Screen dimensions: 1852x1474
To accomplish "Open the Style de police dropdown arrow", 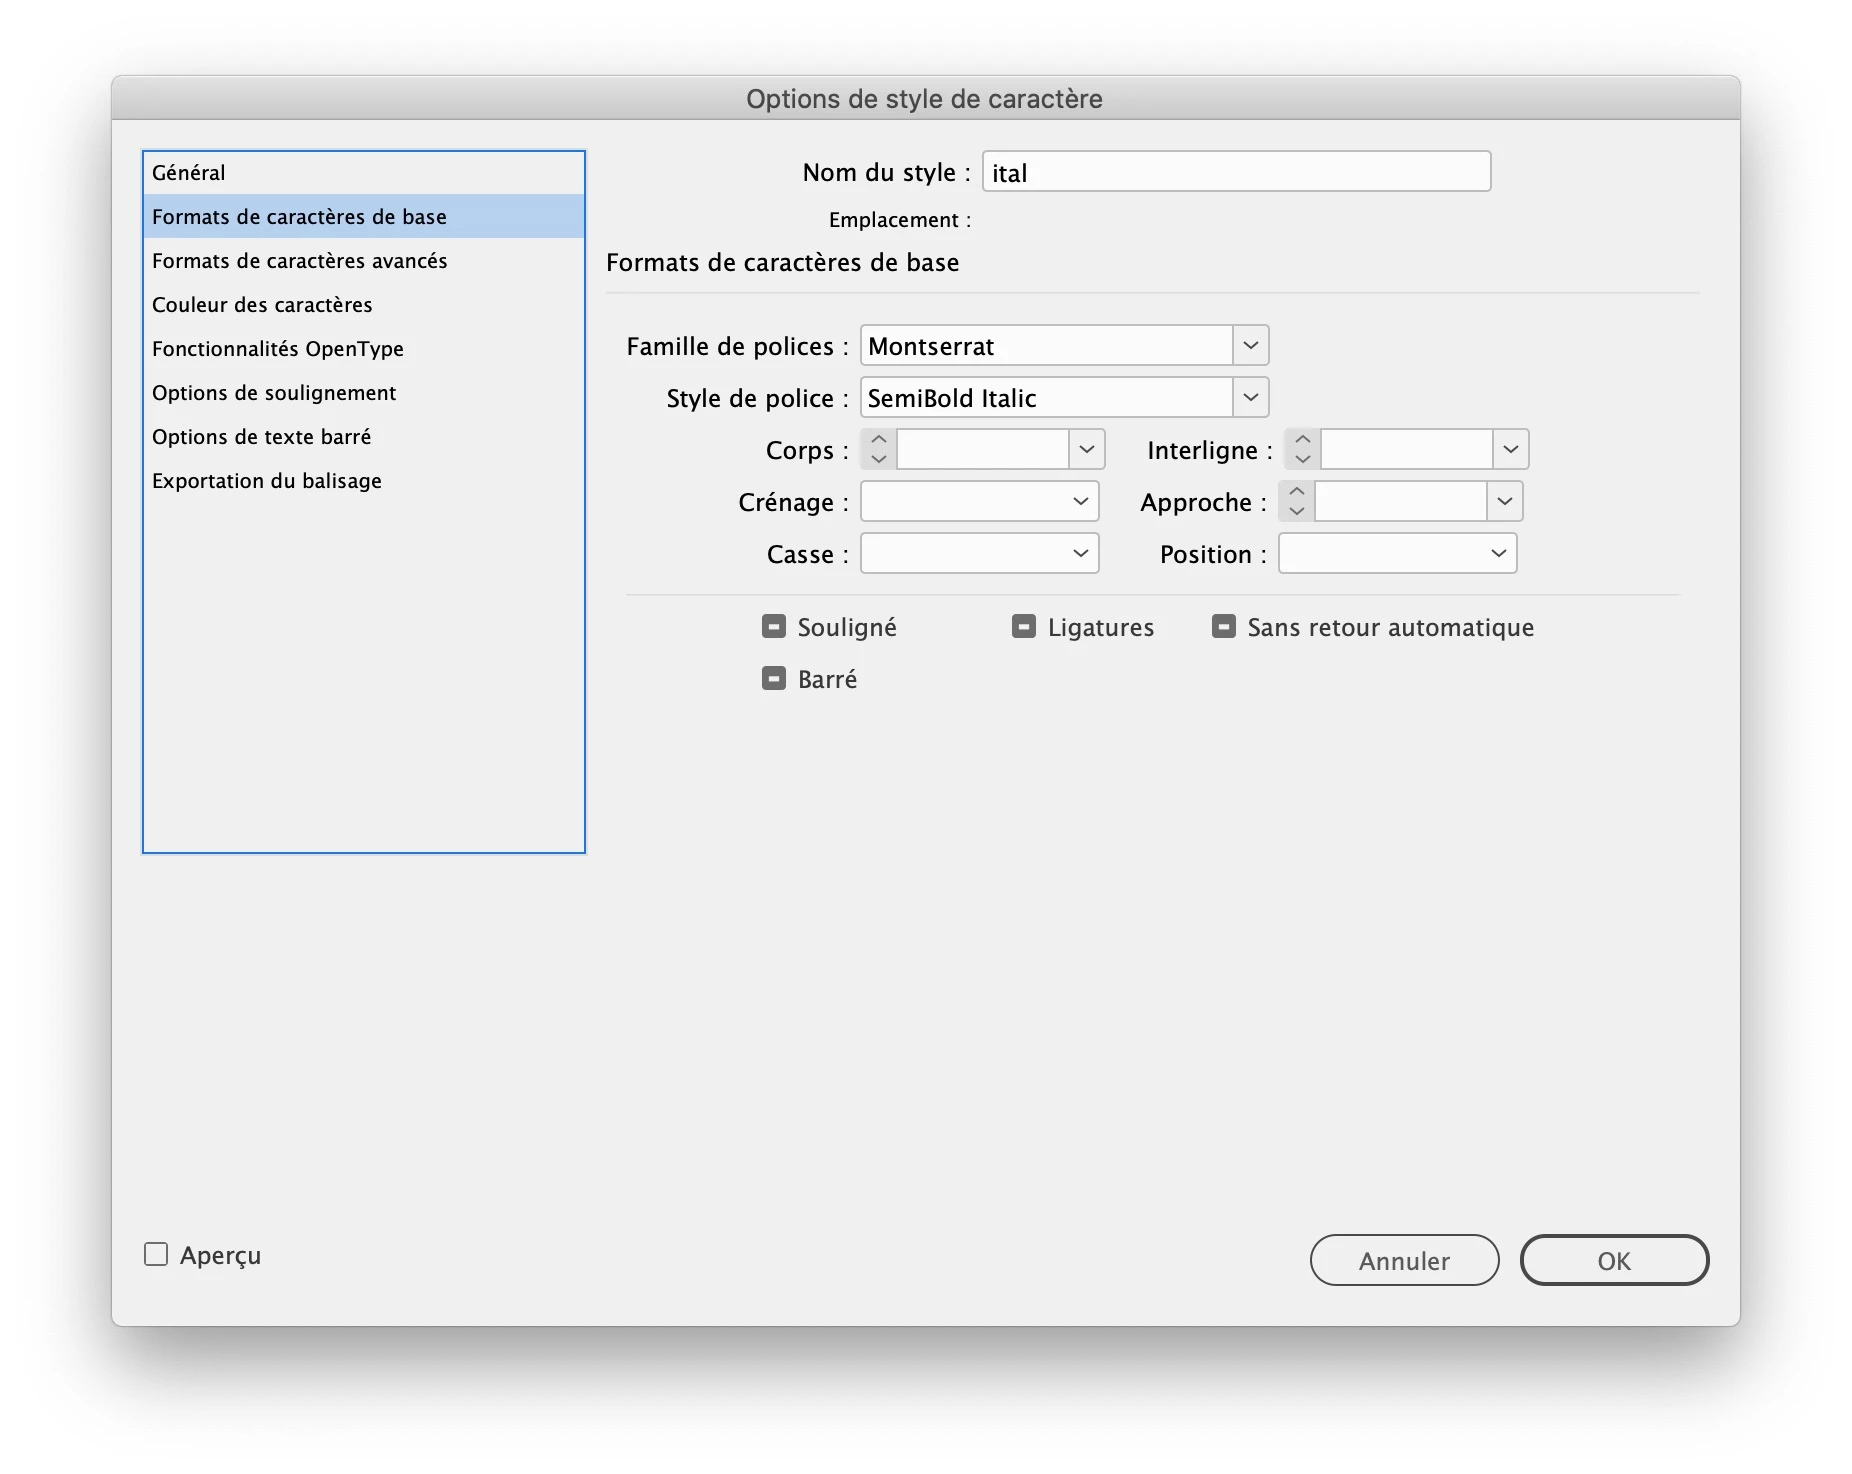I will [1250, 398].
